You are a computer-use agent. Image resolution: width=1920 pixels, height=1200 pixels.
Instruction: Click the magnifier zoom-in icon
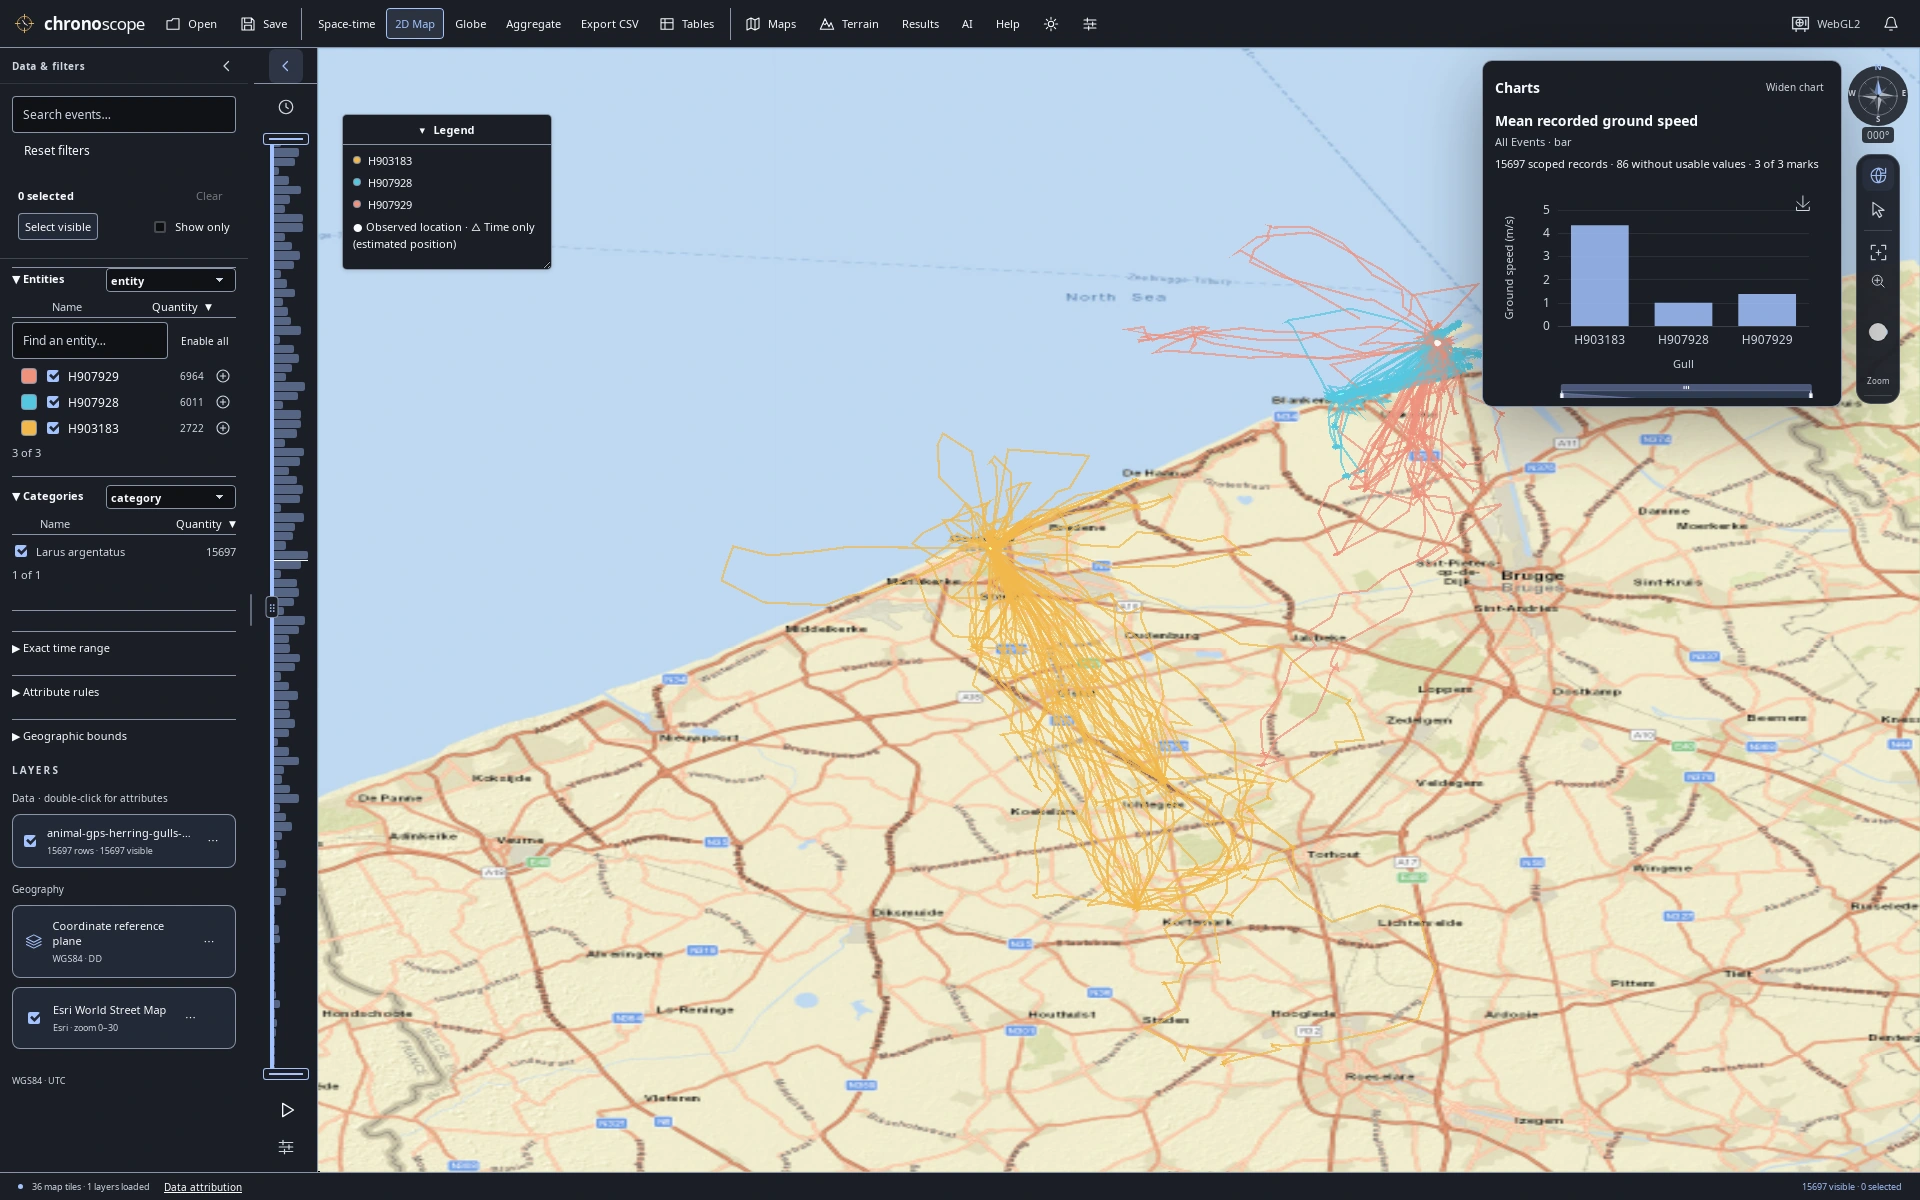1878,282
